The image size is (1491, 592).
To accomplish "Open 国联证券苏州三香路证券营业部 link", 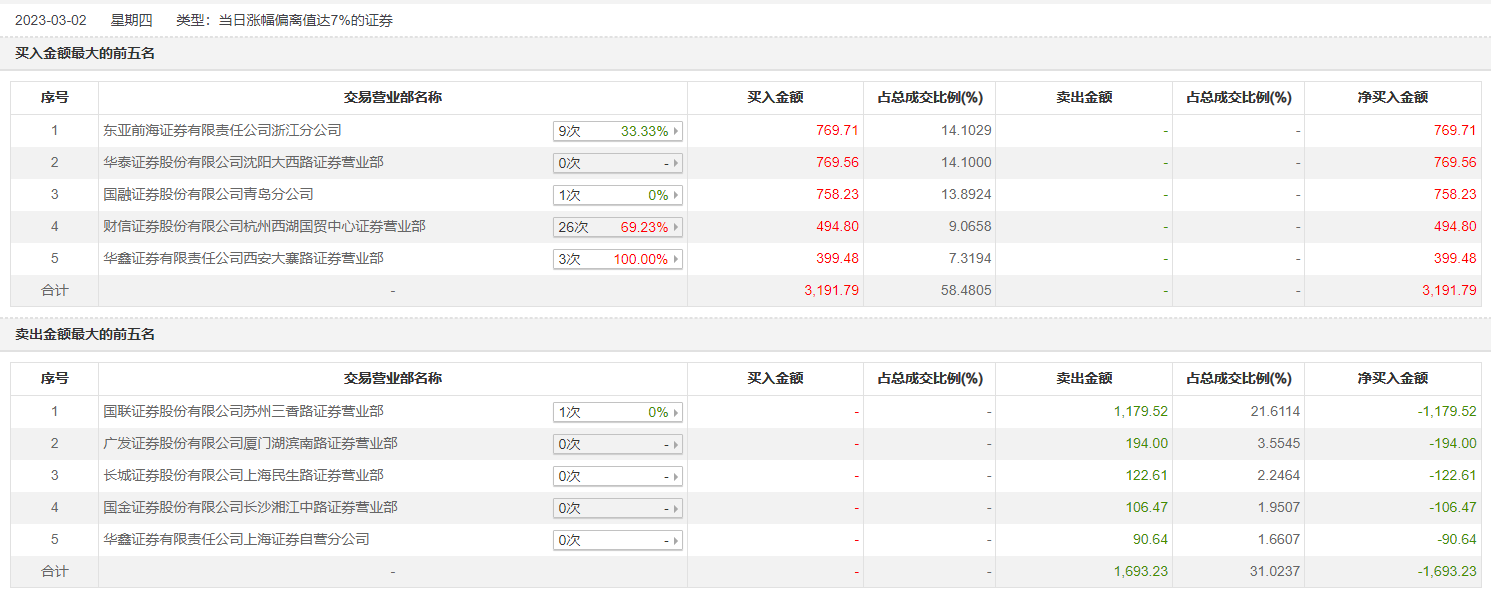I will 244,411.
